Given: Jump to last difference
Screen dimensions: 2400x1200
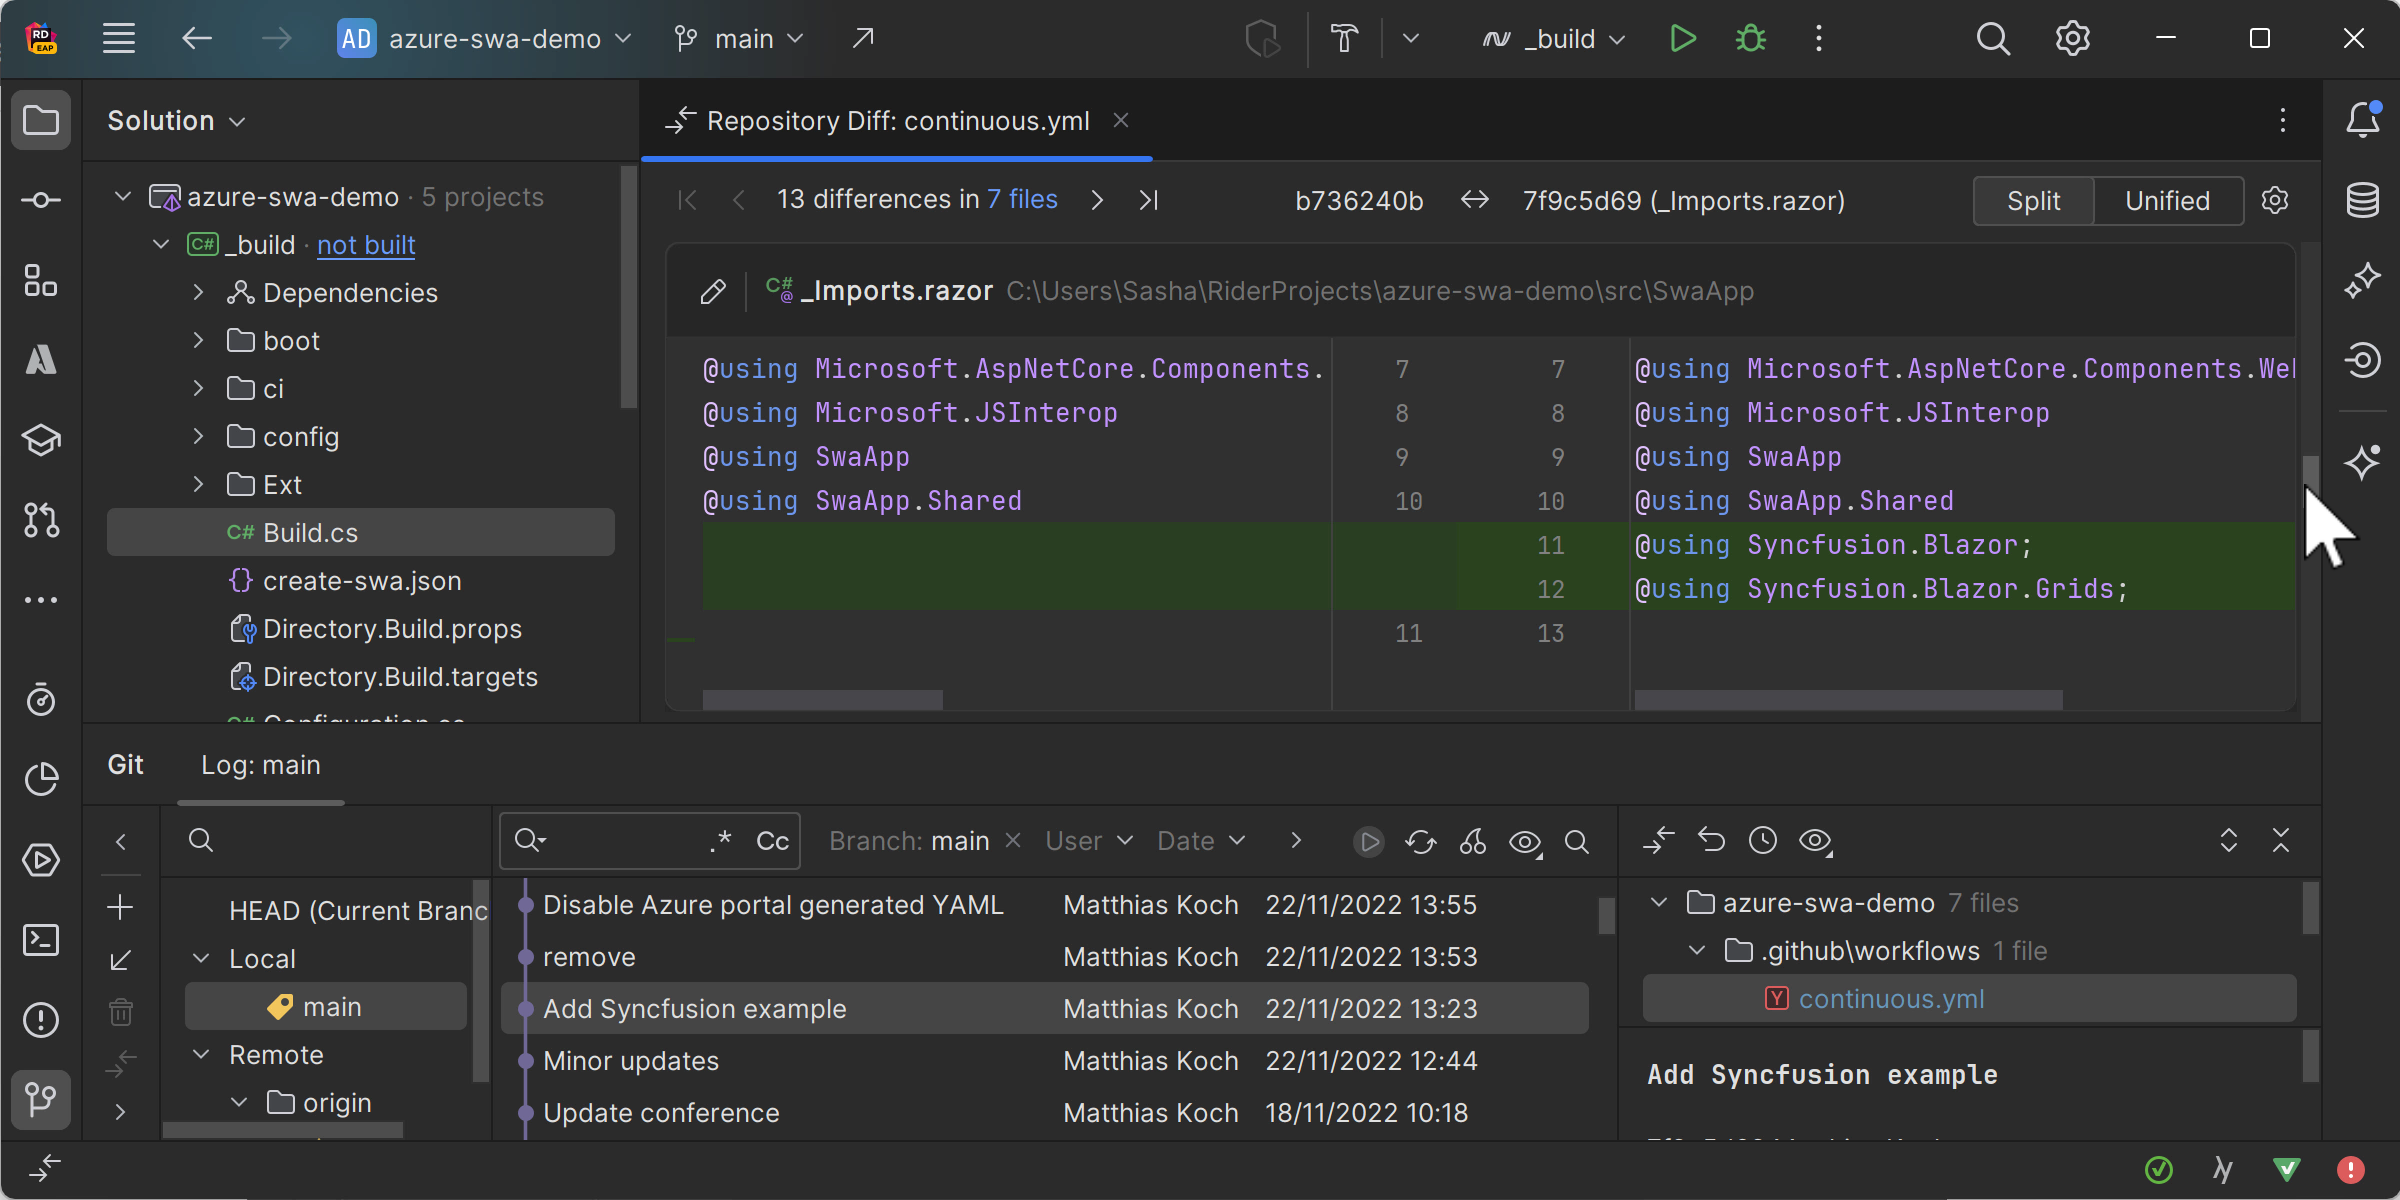Looking at the screenshot, I should (1149, 200).
